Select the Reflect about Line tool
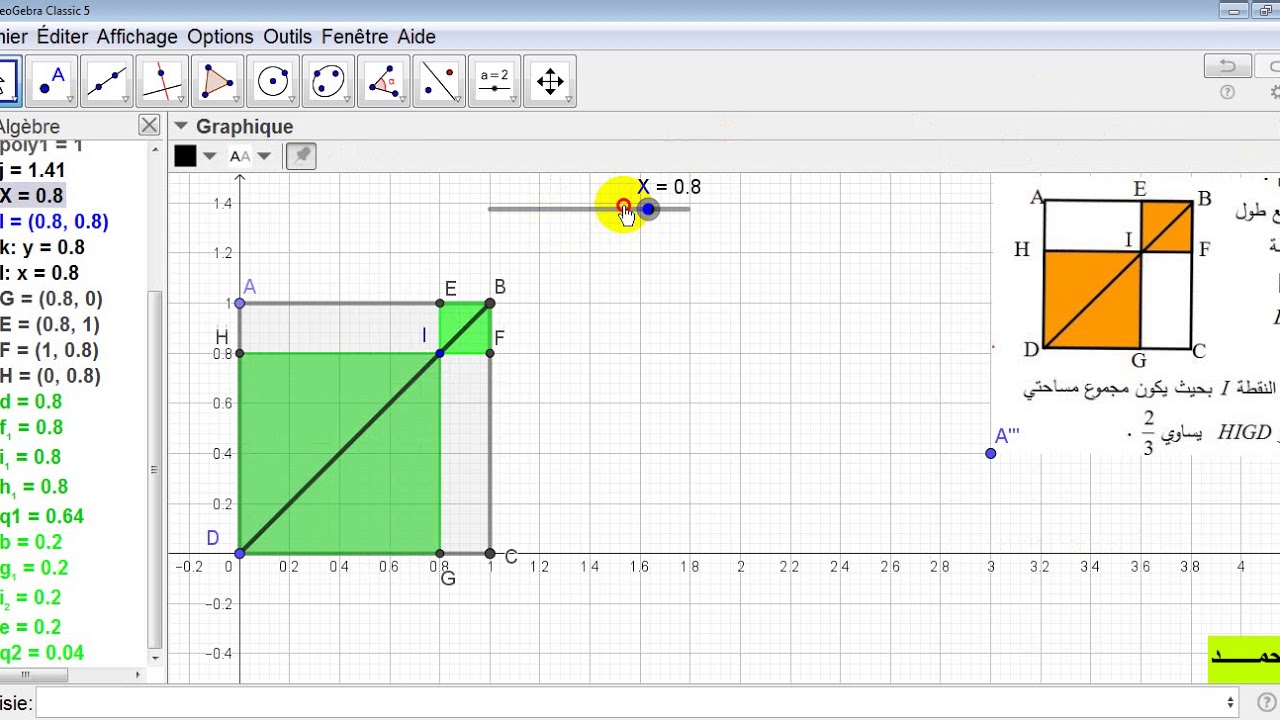Viewport: 1280px width, 720px height. (x=439, y=82)
